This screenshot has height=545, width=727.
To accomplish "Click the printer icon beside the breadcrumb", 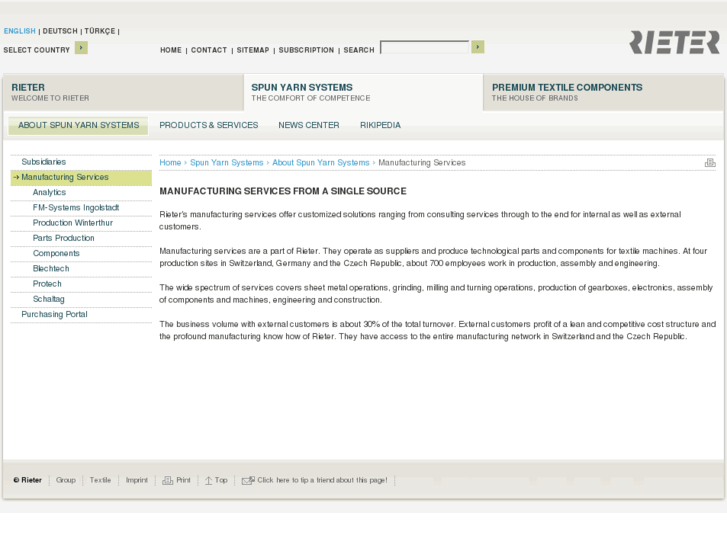I will pos(710,162).
